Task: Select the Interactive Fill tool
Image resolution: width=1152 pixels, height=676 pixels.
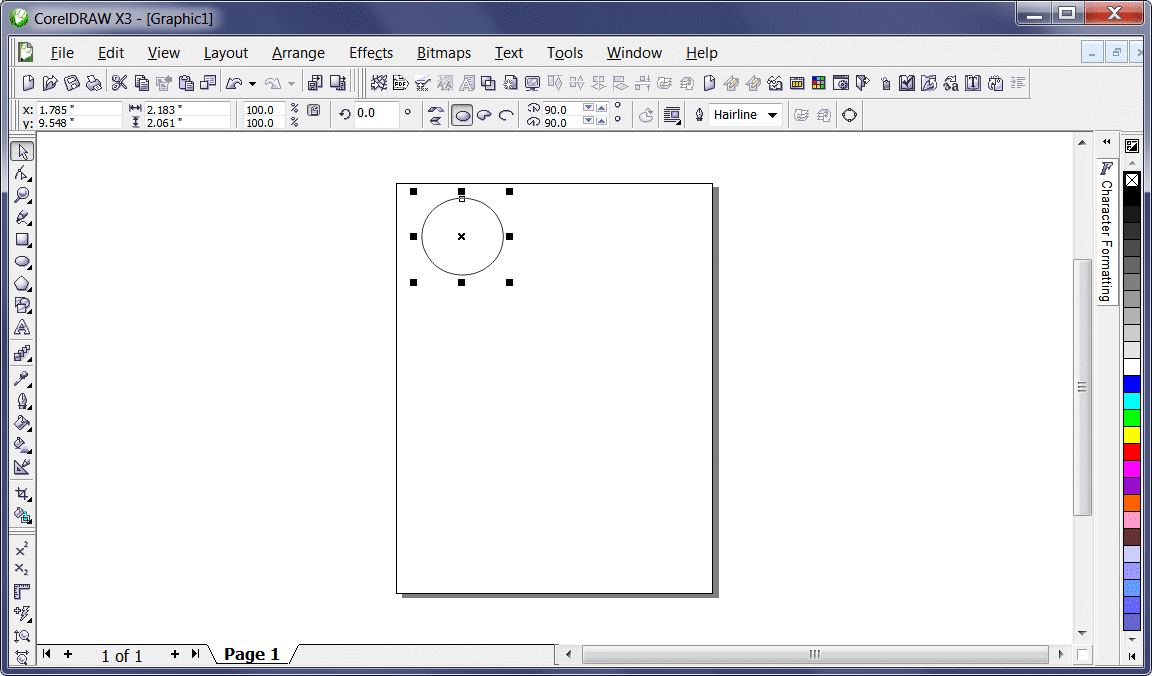Action: 22,445
